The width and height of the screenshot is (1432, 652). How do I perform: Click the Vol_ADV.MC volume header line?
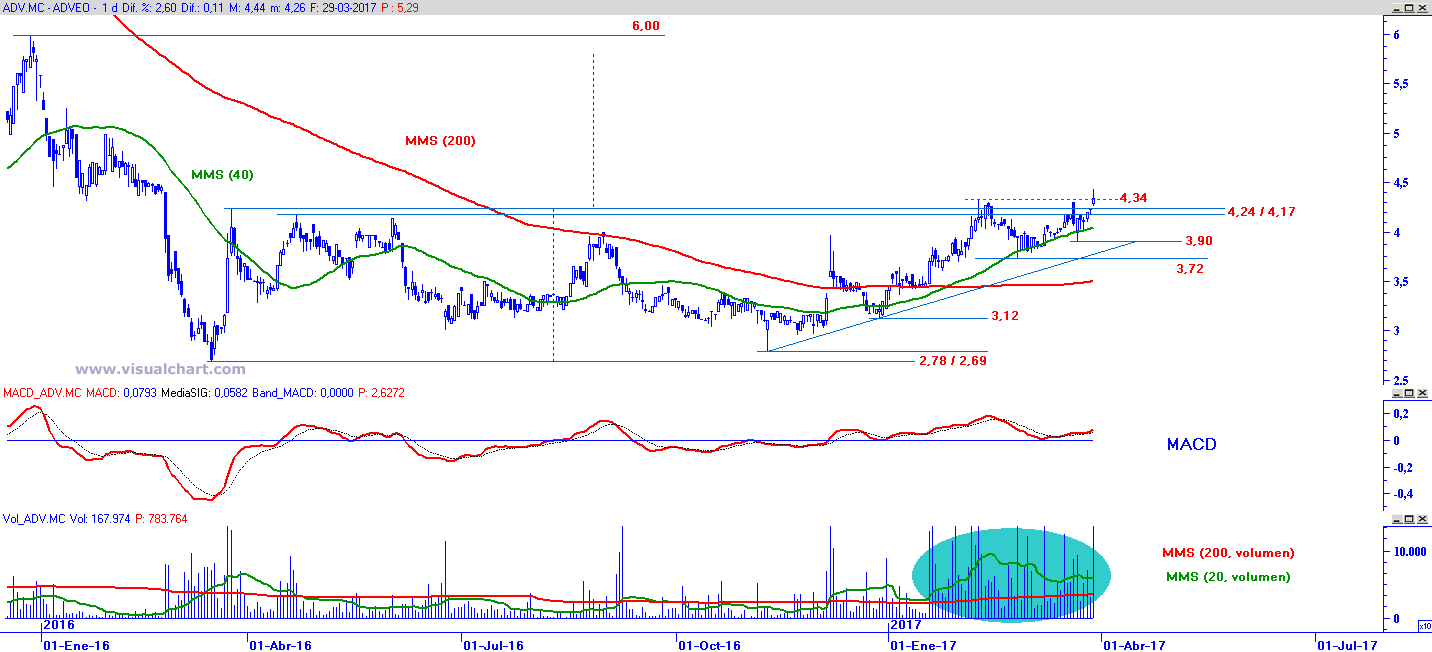(96, 519)
